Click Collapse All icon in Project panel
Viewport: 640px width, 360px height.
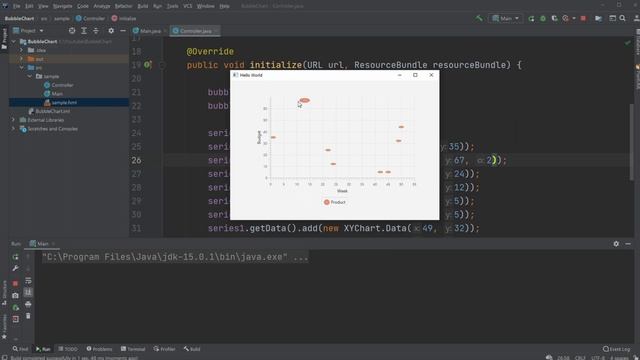point(96,31)
